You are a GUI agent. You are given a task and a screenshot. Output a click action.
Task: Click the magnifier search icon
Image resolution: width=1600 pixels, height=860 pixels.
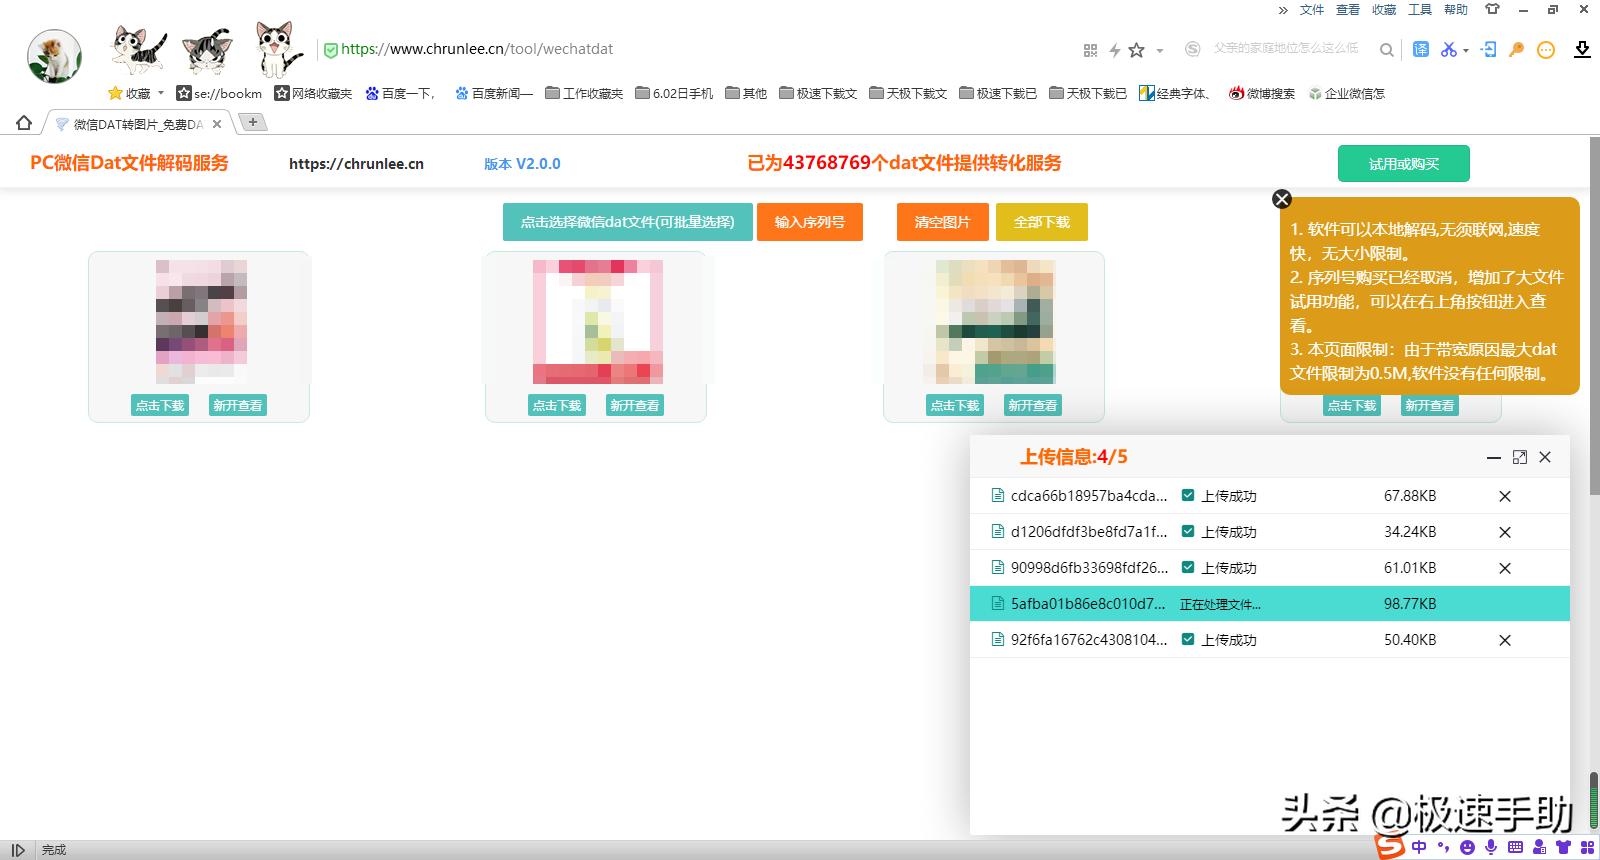point(1386,50)
